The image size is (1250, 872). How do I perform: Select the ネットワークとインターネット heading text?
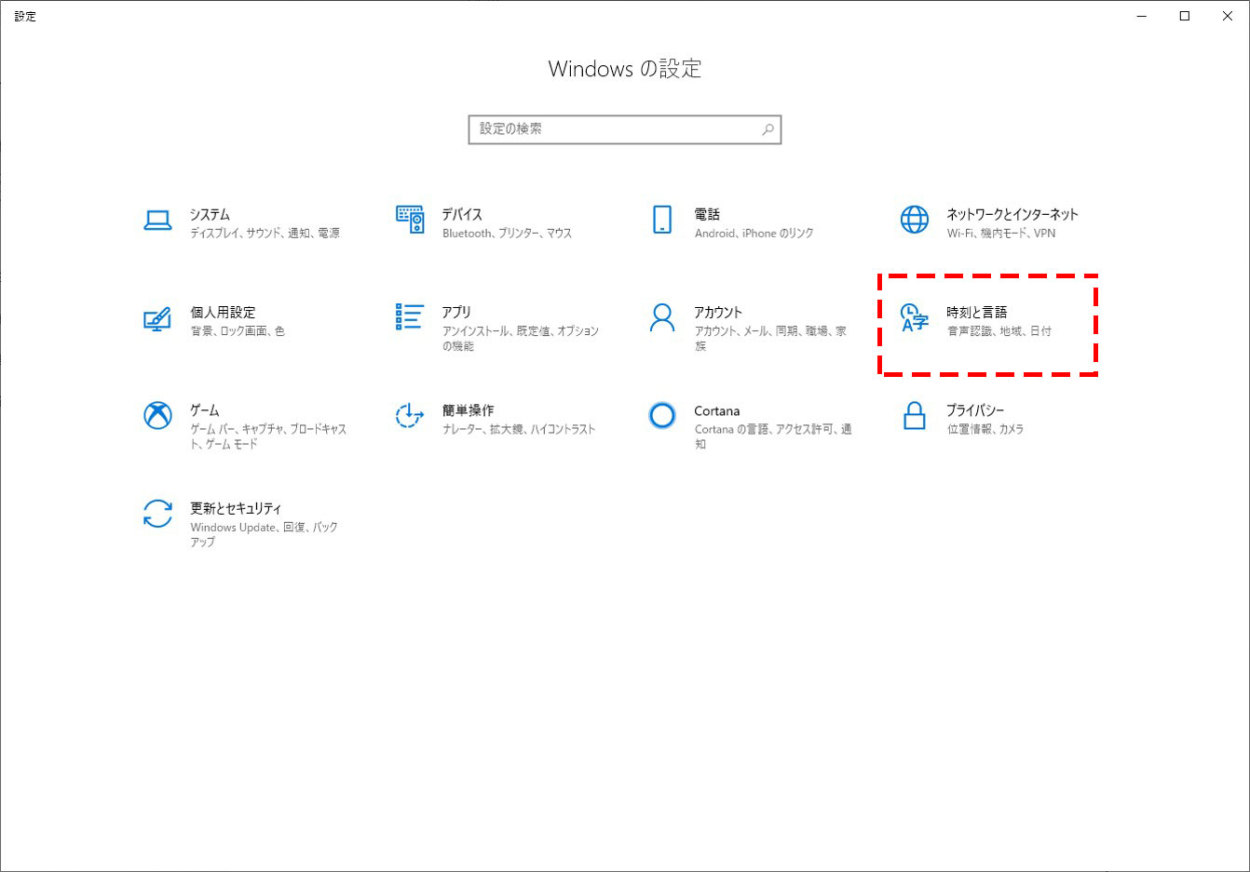tap(1012, 214)
